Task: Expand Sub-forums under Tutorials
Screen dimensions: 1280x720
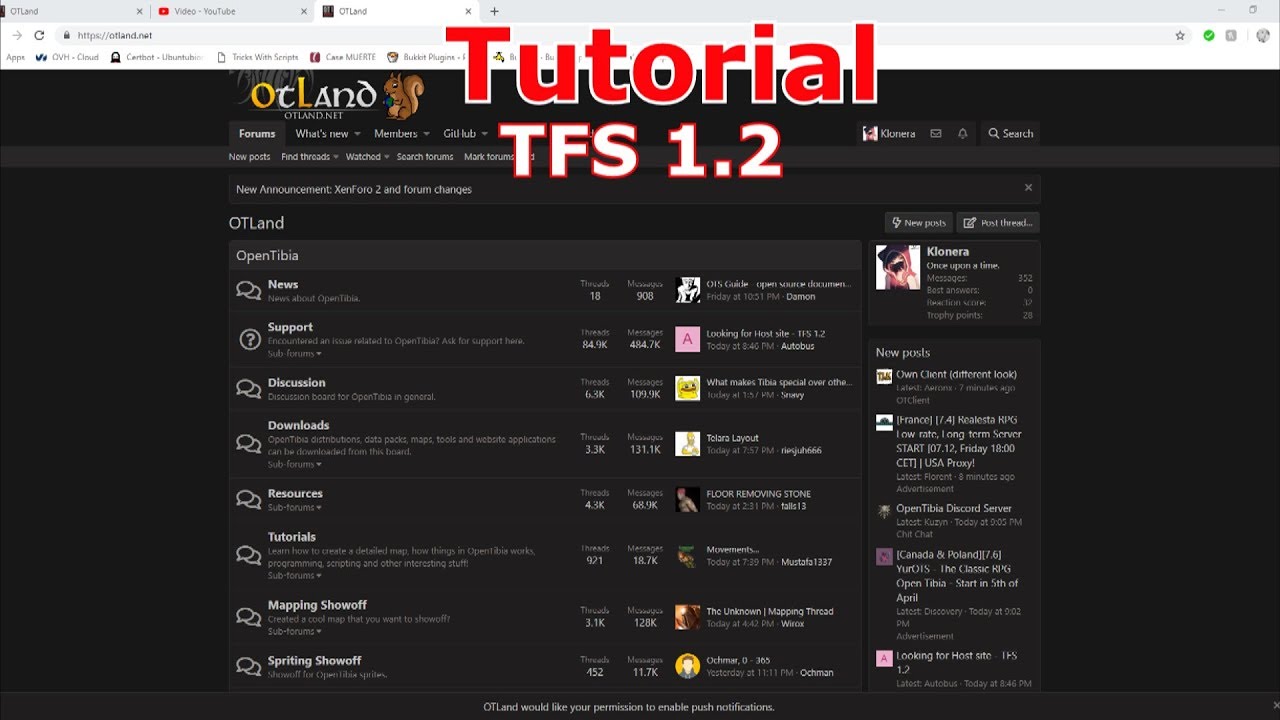Action: click(294, 576)
